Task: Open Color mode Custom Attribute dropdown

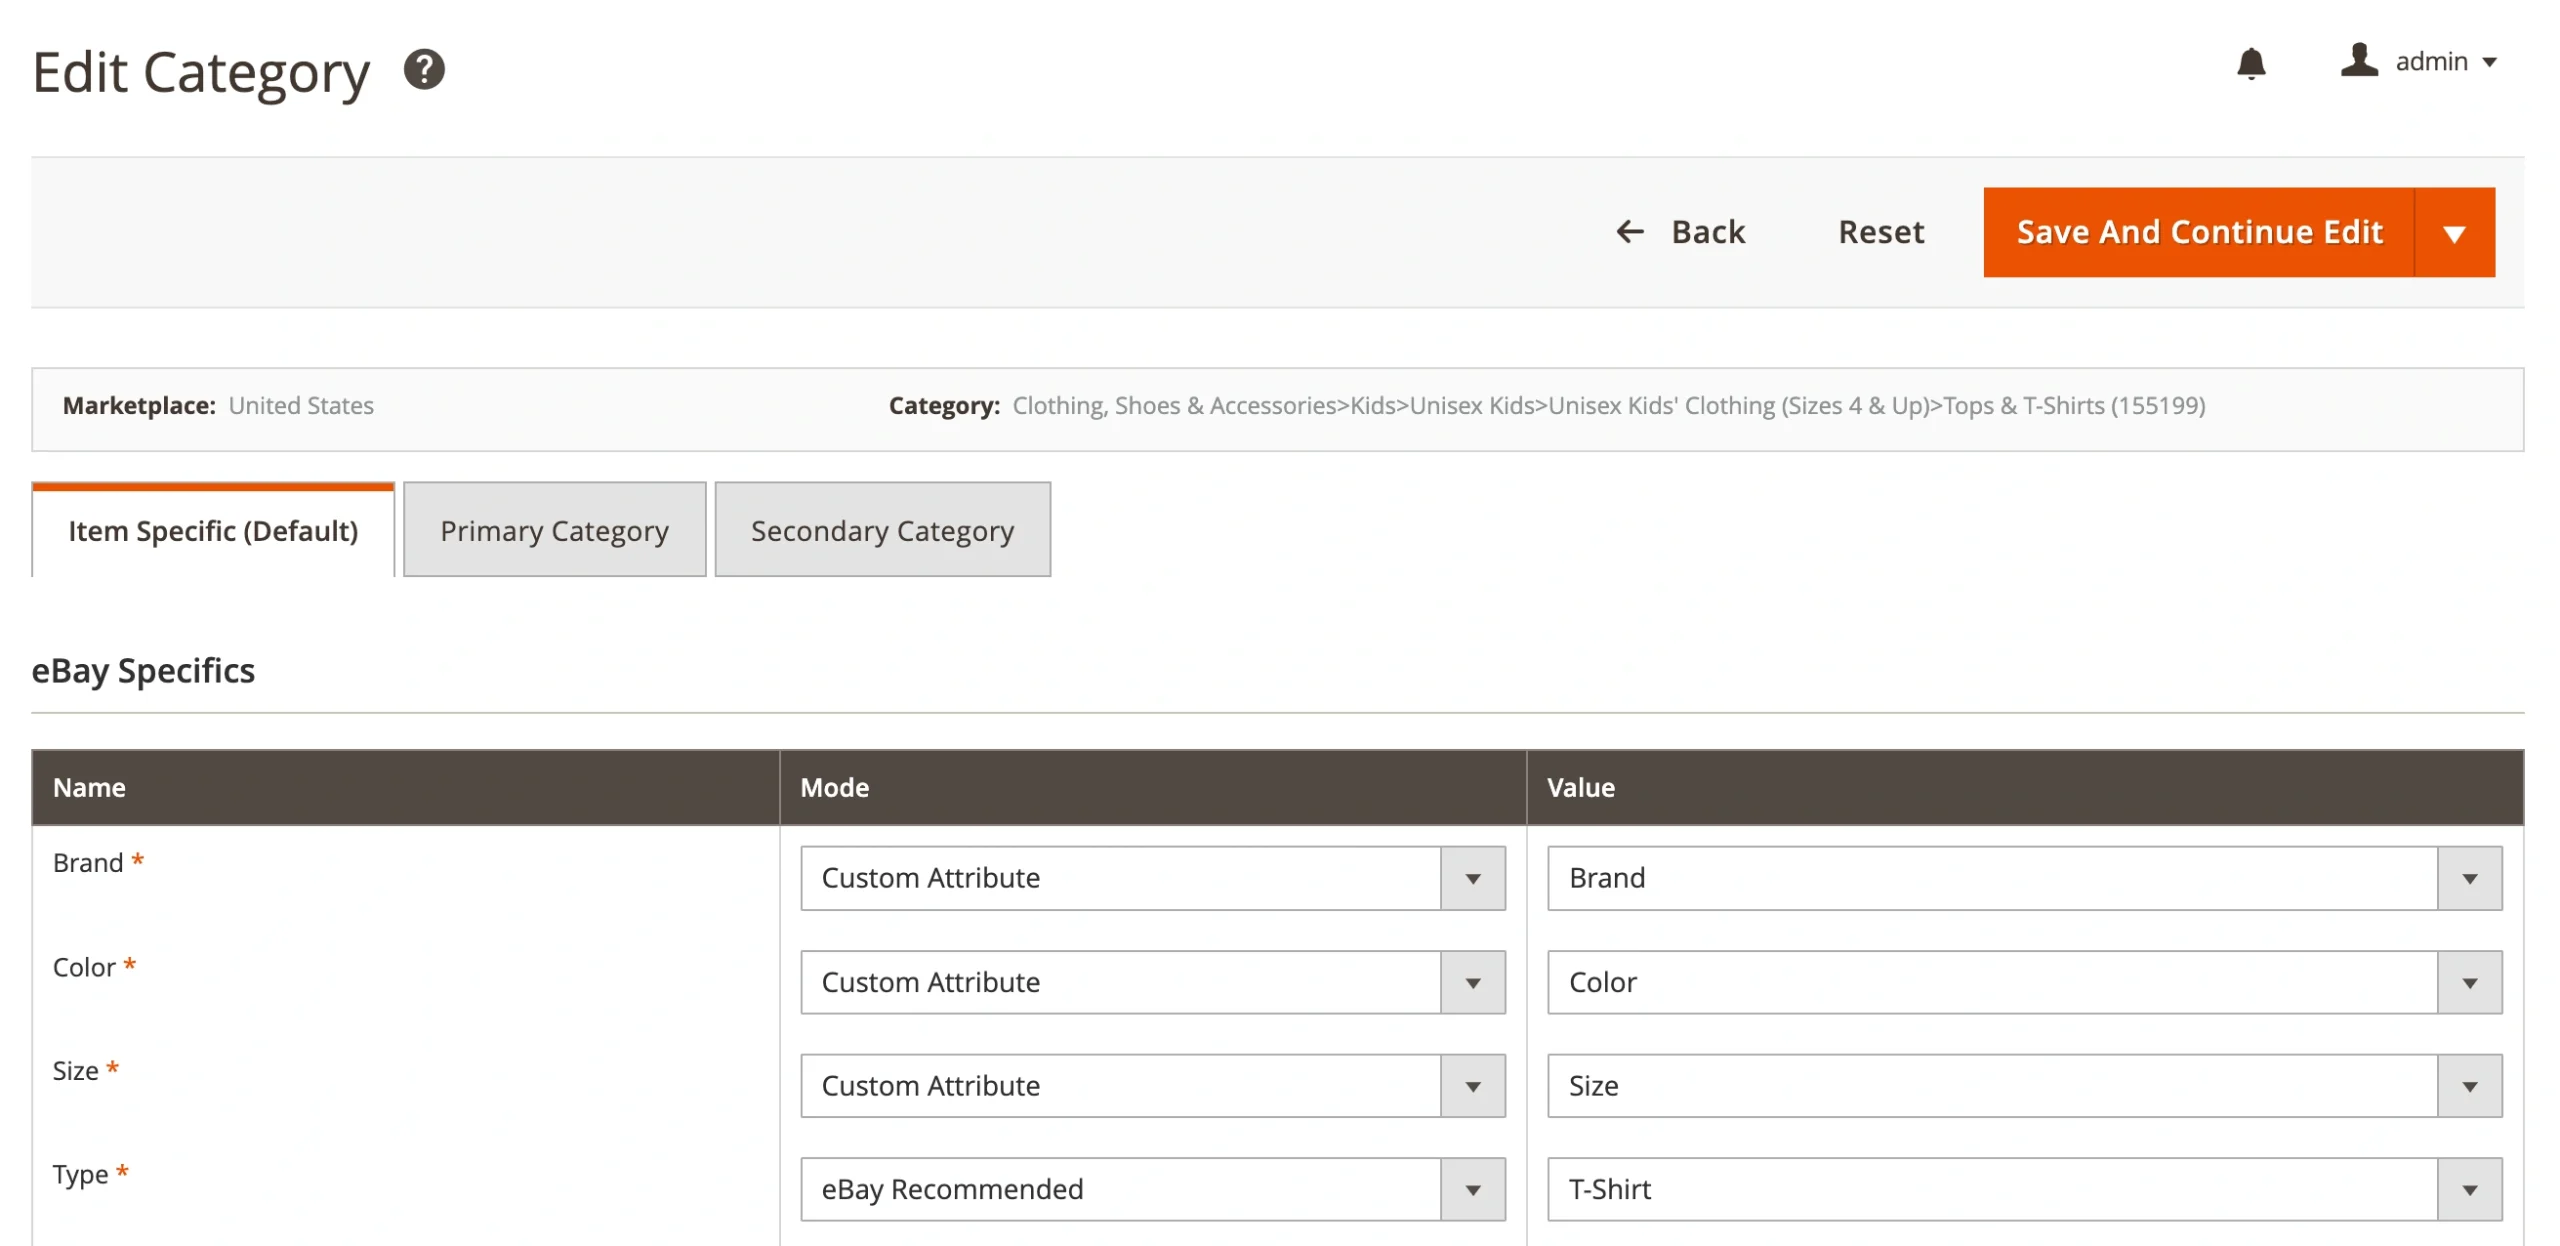Action: 1152,982
